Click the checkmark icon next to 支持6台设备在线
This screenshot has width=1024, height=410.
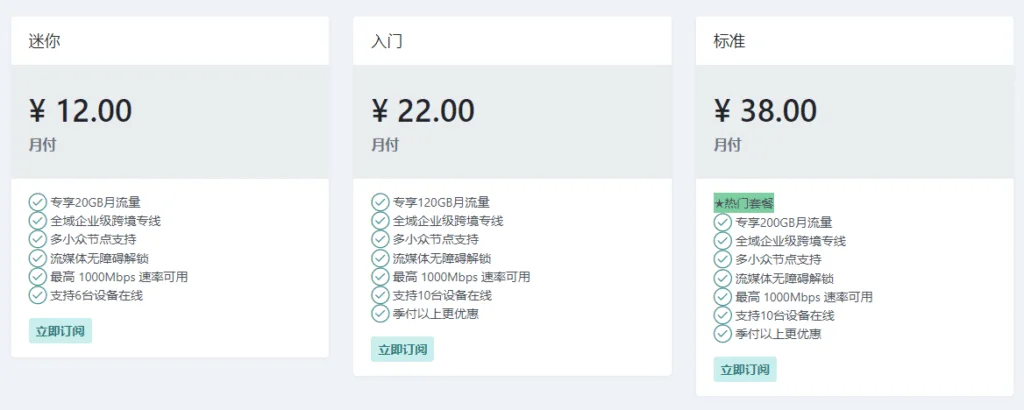[x=38, y=295]
